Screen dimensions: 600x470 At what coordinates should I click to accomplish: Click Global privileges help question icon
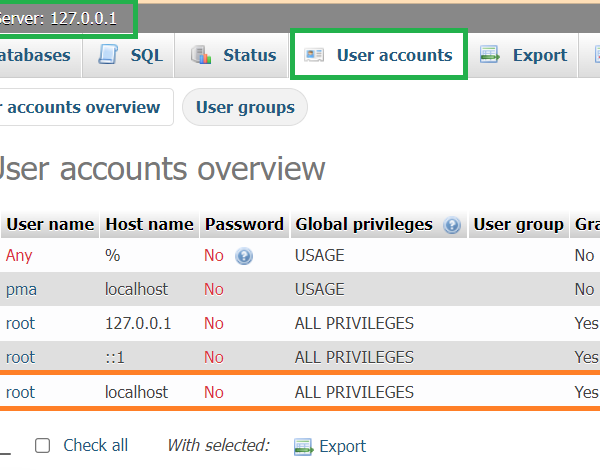(452, 225)
